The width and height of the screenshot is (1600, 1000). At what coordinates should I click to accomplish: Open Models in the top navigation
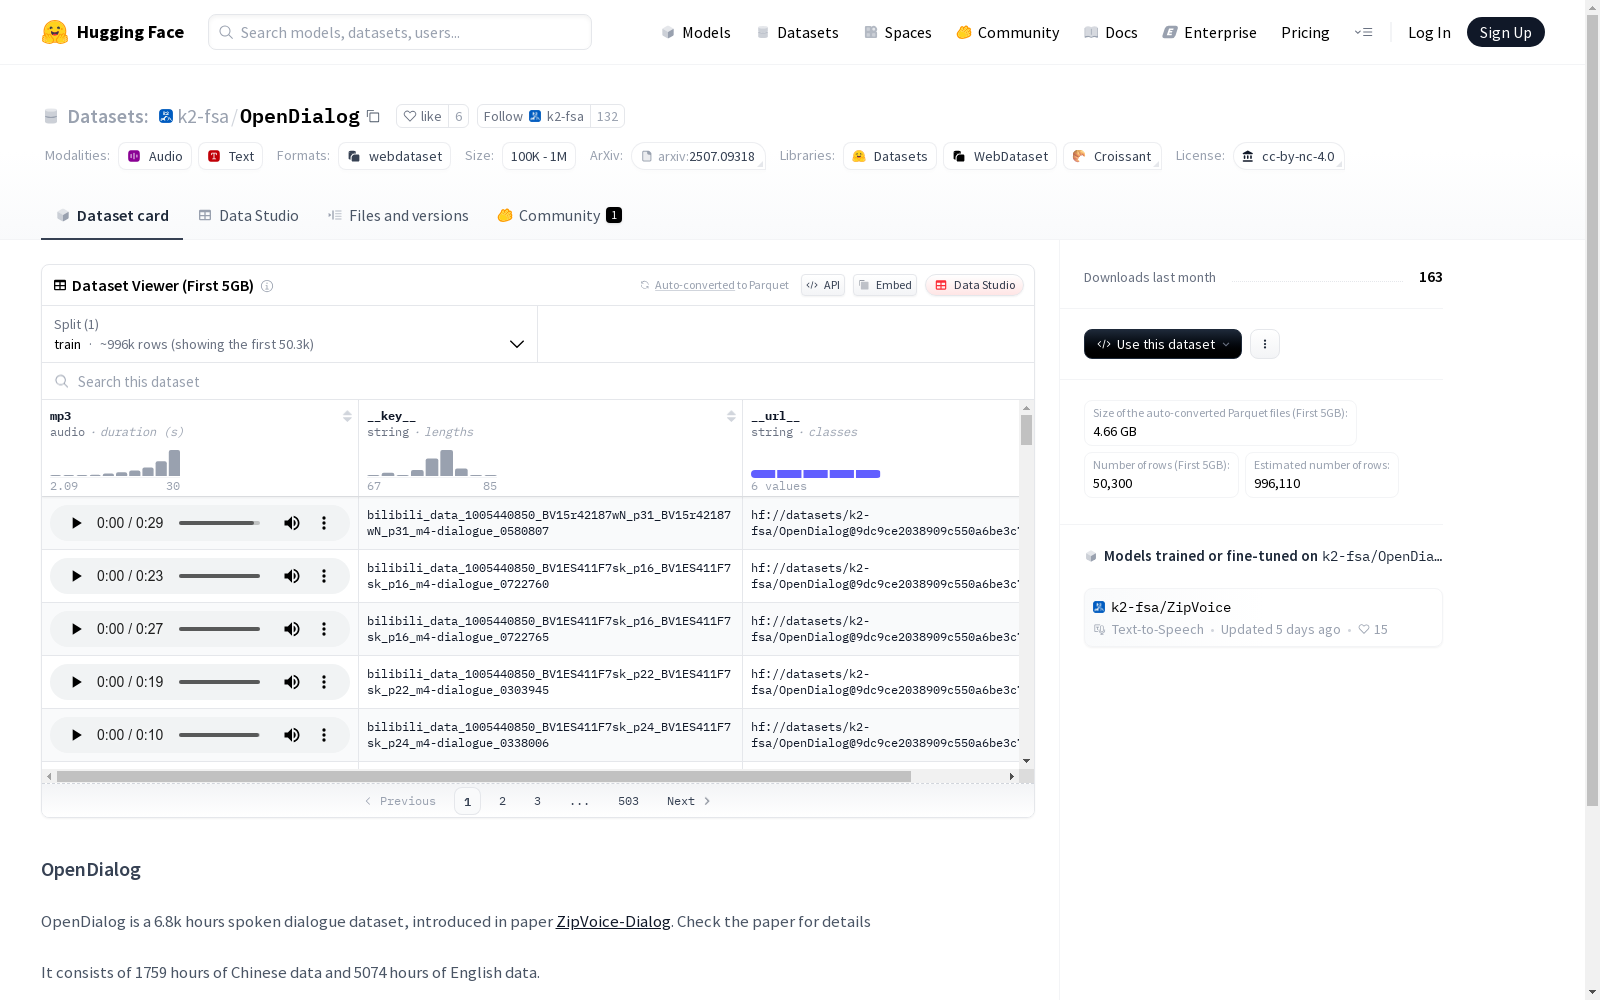tap(696, 32)
